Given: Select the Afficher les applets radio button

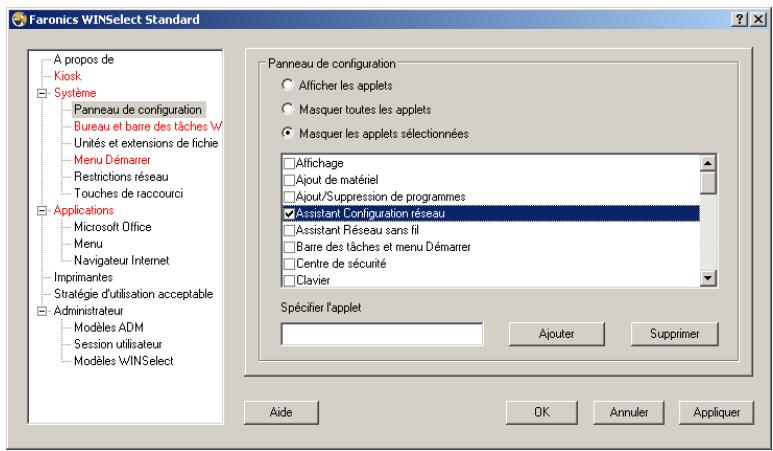Looking at the screenshot, I should 287,85.
